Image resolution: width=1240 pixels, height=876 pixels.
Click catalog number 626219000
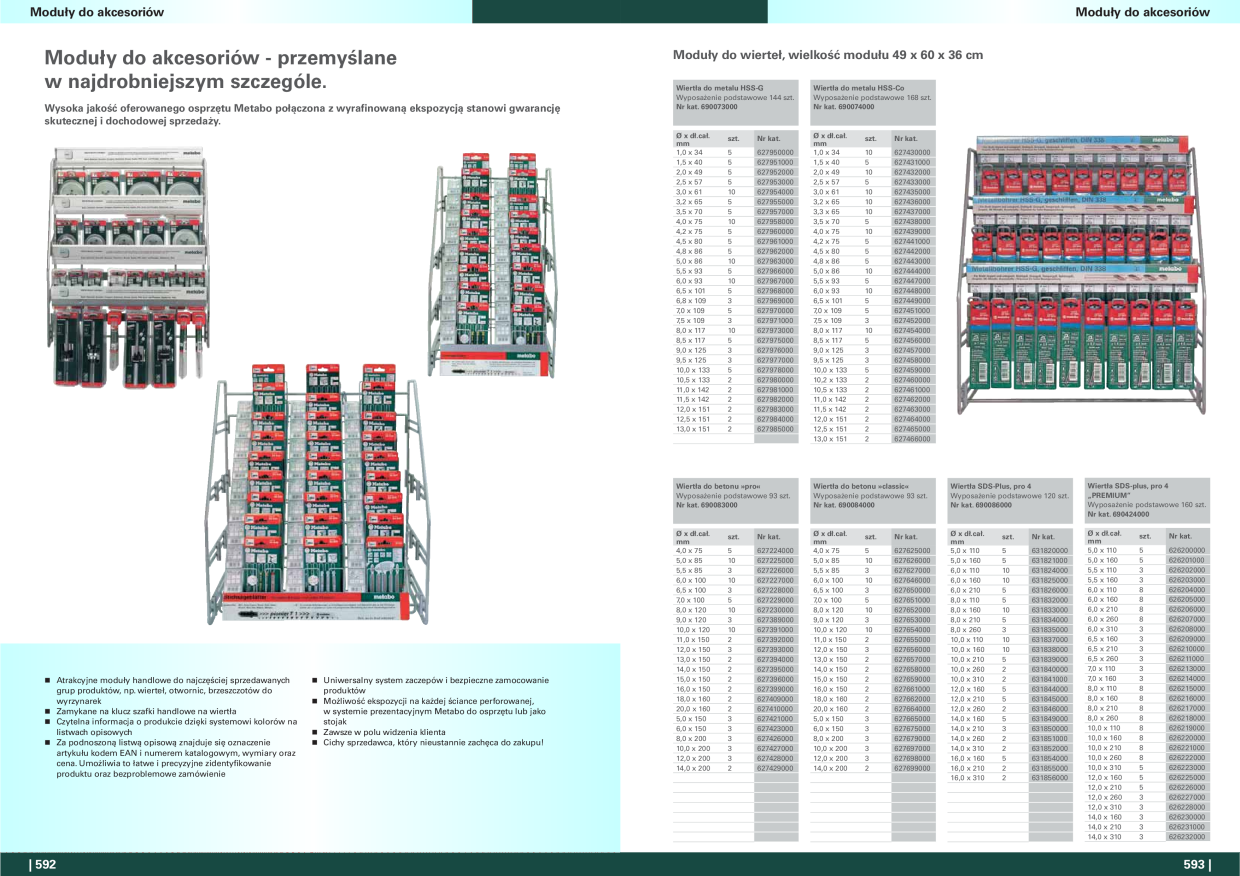1187,728
